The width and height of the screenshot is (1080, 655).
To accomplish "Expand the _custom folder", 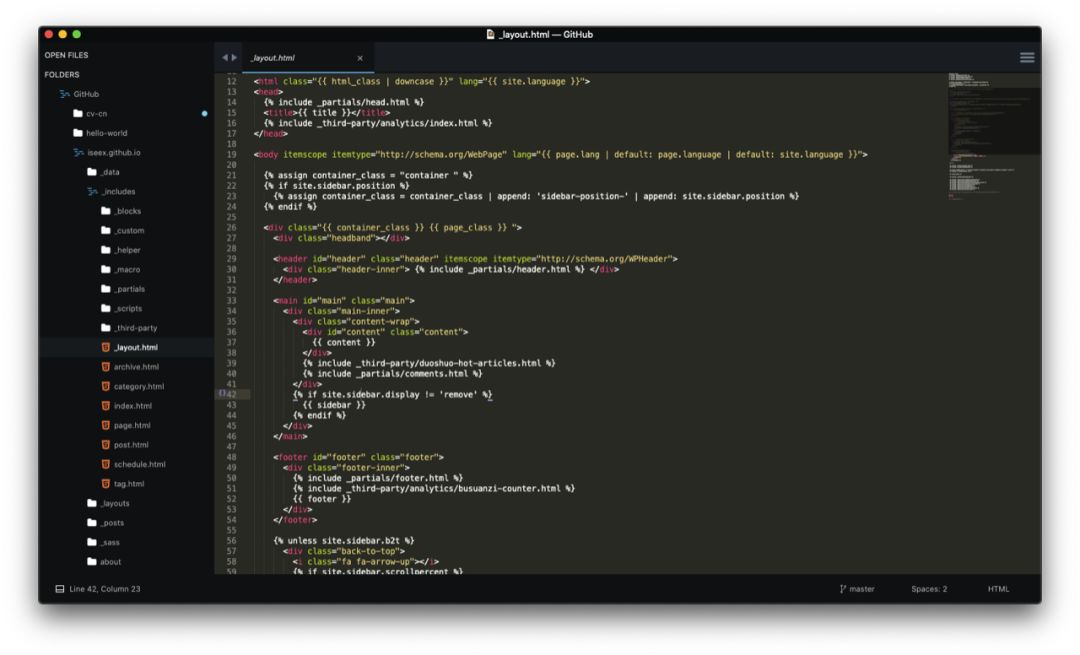I will [x=129, y=231].
